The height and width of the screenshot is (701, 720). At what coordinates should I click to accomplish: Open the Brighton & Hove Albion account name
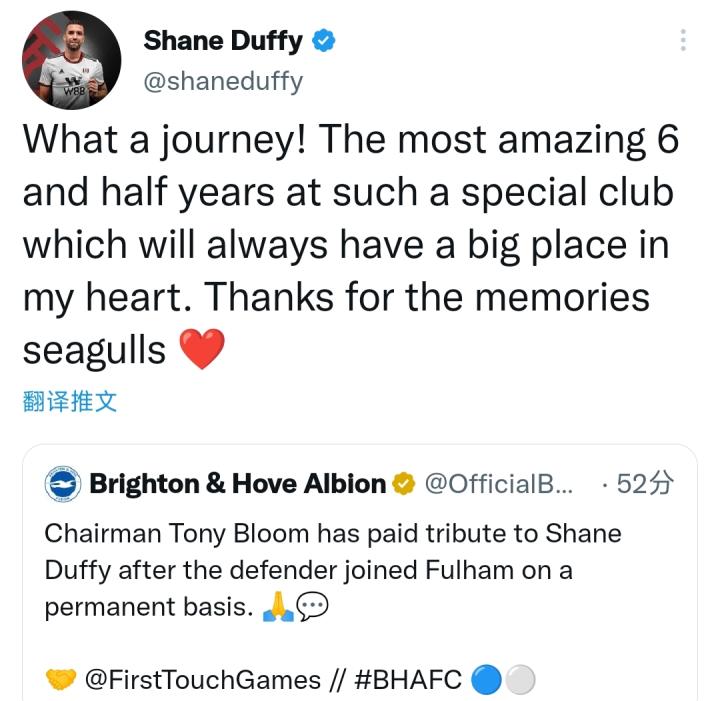(x=237, y=484)
